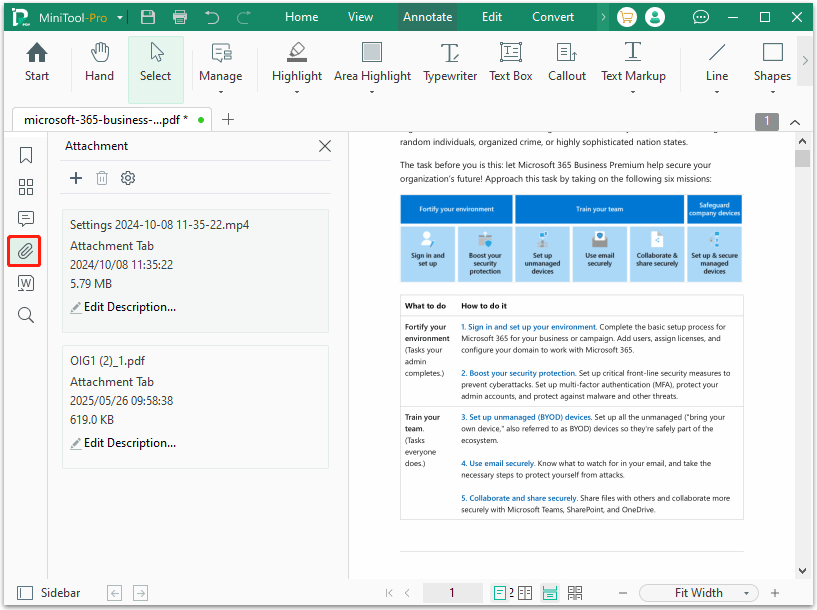Expand the Shapes dropdown arrow
Viewport: 817px width, 610px height.
(x=773, y=92)
